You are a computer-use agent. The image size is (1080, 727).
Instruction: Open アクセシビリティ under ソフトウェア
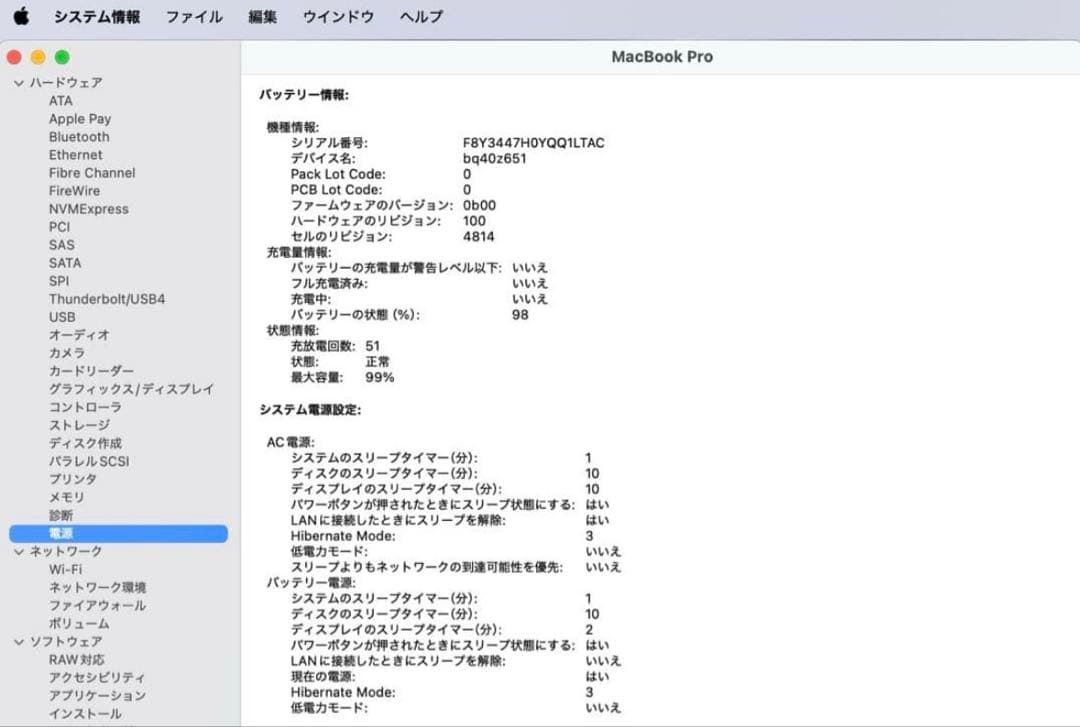coord(97,677)
